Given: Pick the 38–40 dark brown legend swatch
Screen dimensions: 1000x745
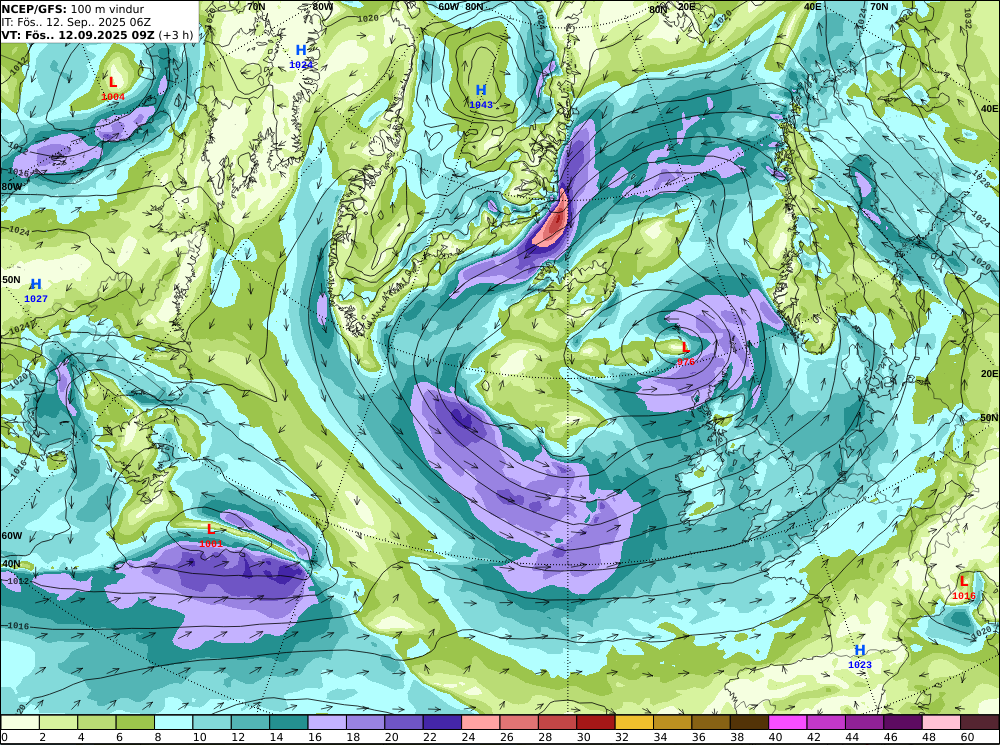Looking at the screenshot, I should point(749,722).
